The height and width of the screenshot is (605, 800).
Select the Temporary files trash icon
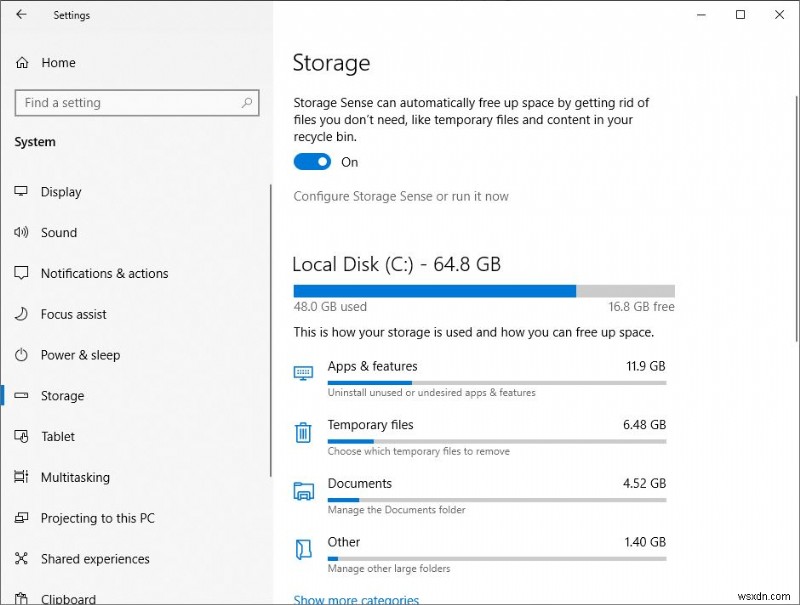click(303, 432)
